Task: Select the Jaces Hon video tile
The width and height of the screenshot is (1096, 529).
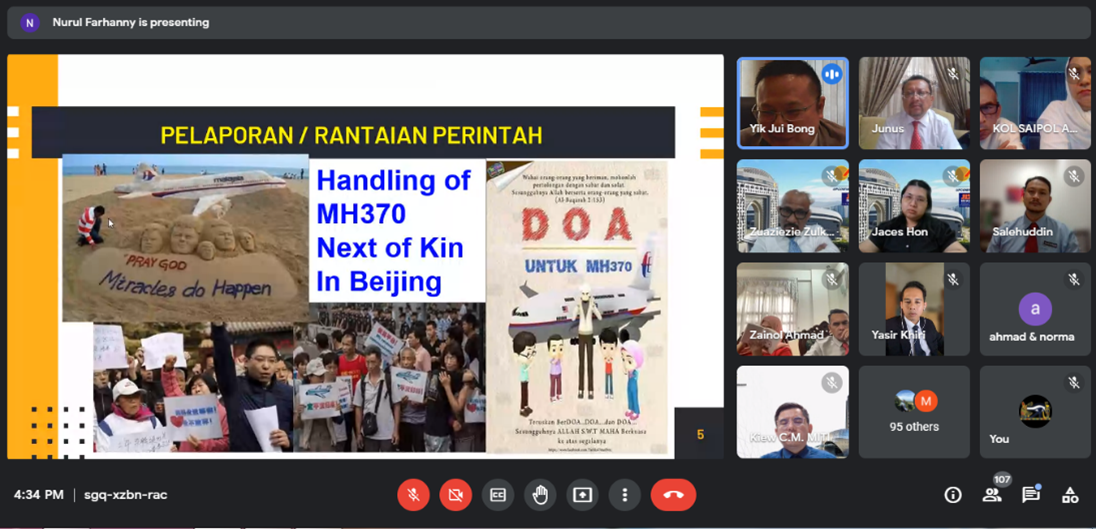Action: pos(914,206)
